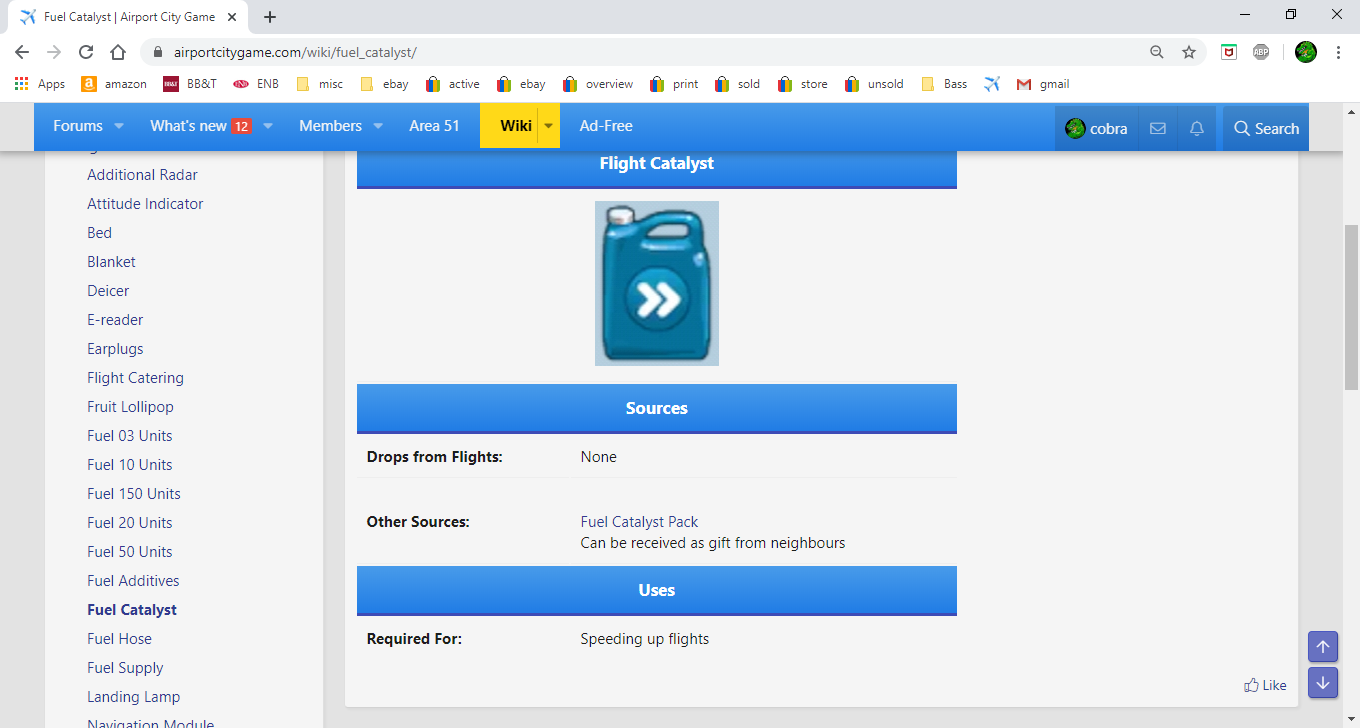Image resolution: width=1360 pixels, height=728 pixels.
Task: Select the current Fuel Catalyst sidebar entry
Action: [x=132, y=610]
